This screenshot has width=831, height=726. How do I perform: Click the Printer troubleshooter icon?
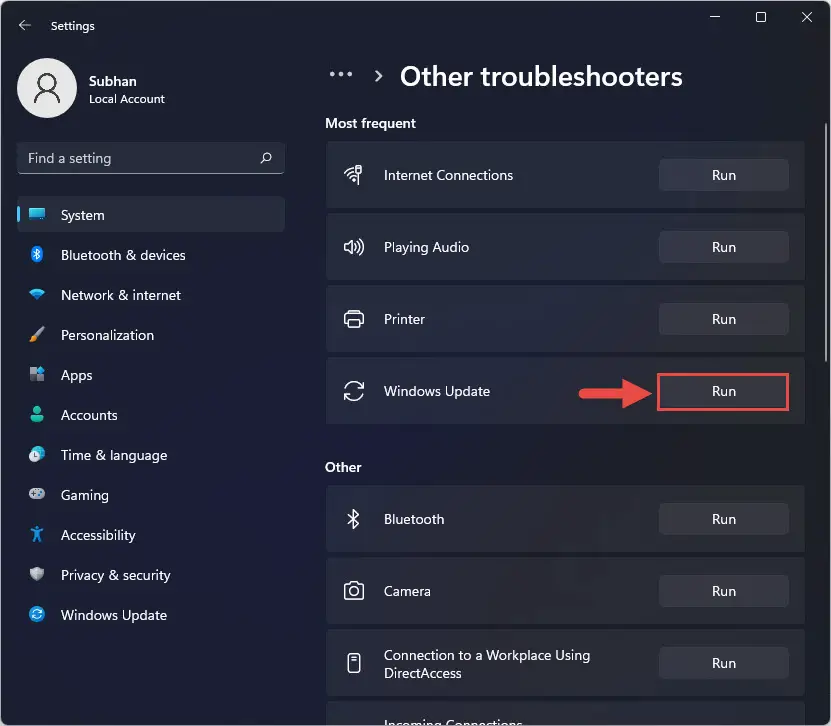pos(353,319)
